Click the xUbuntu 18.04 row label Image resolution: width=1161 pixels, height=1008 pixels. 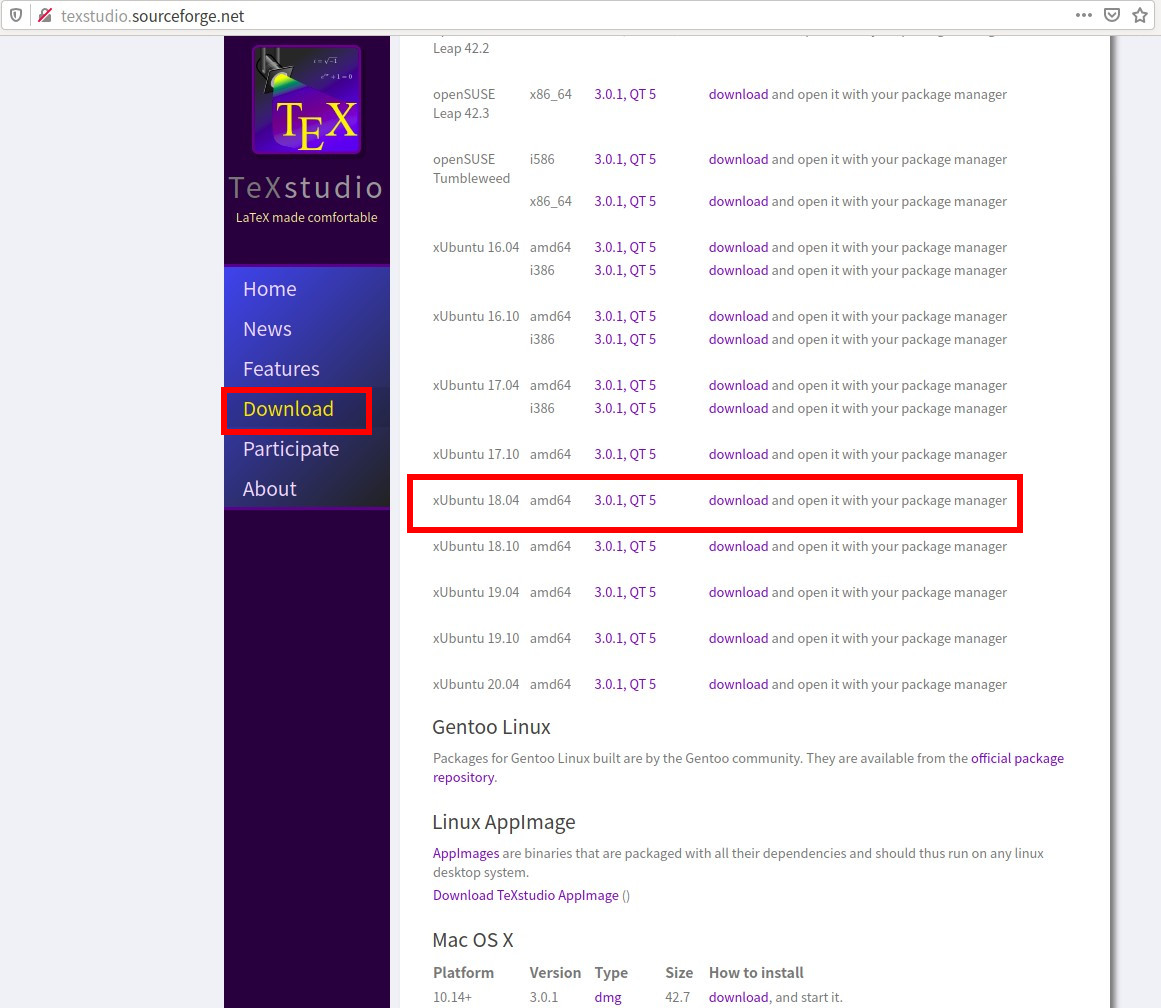[476, 501]
